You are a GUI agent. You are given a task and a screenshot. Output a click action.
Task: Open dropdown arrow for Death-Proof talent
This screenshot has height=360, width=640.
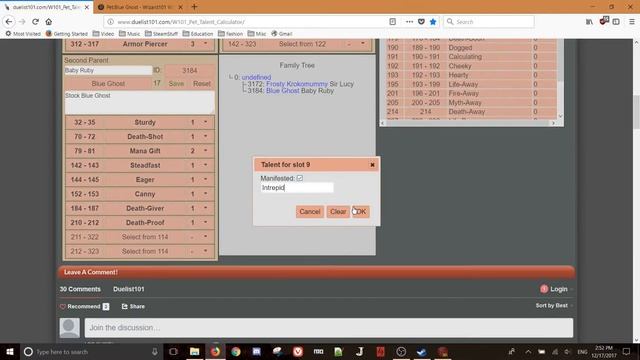pyautogui.click(x=205, y=222)
